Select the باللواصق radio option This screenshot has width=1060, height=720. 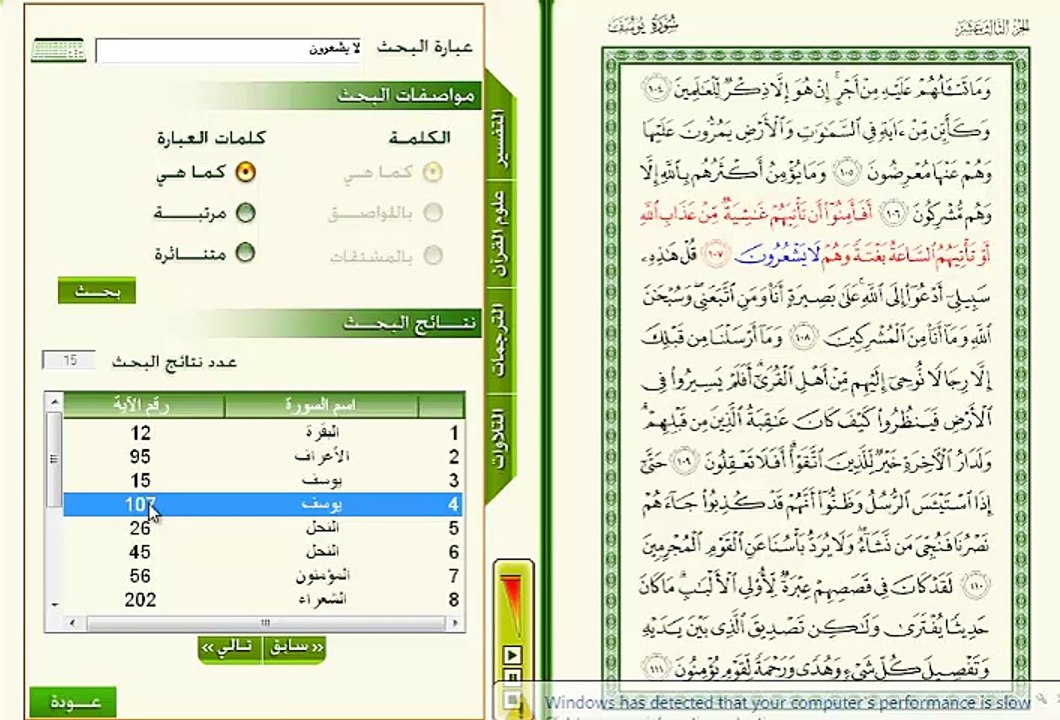[433, 213]
